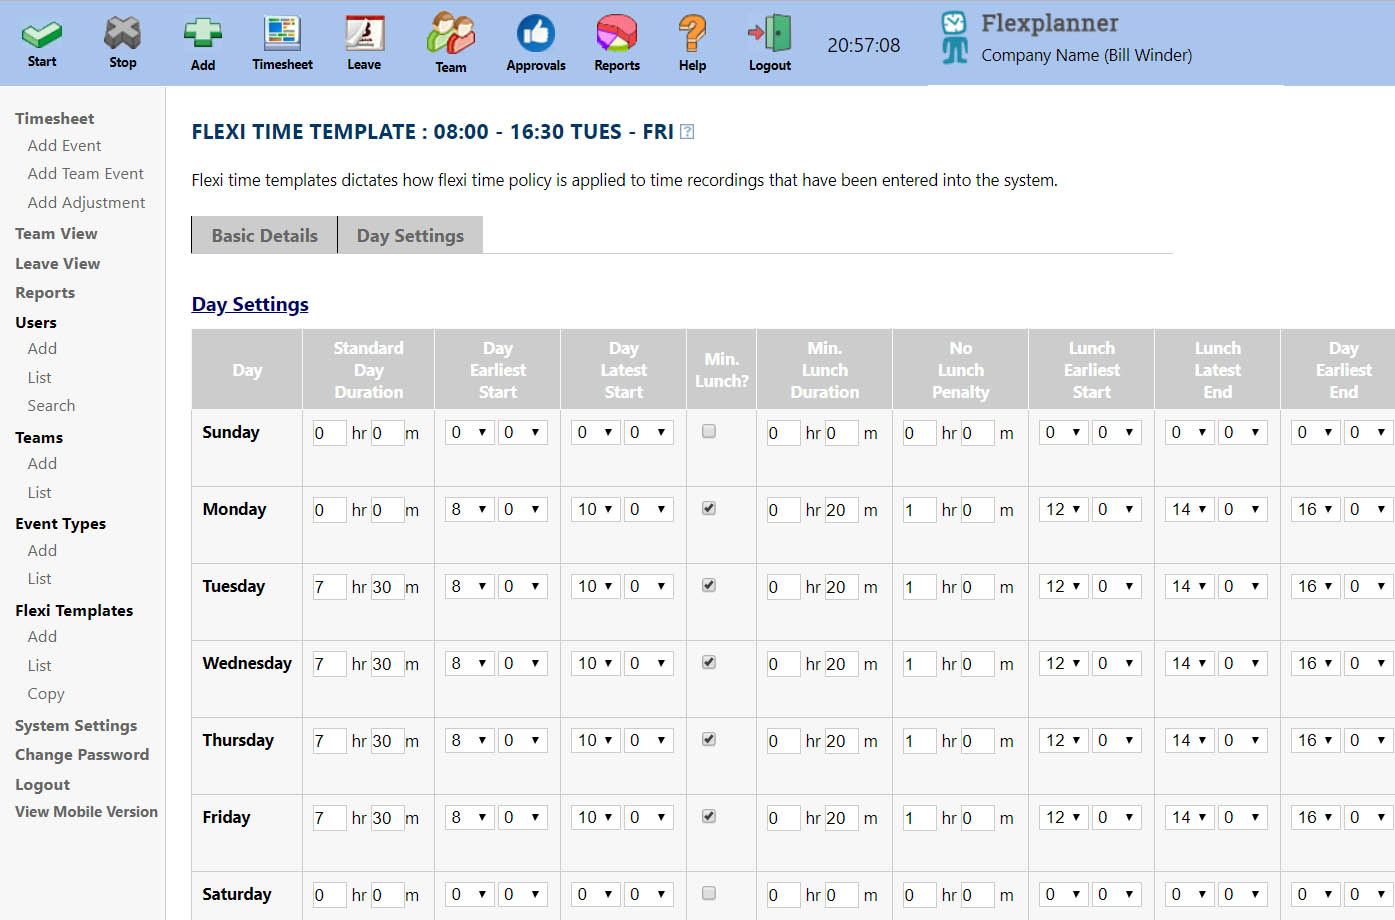1395x920 pixels.
Task: Open the Approvals thumbs-up icon
Action: 536,34
